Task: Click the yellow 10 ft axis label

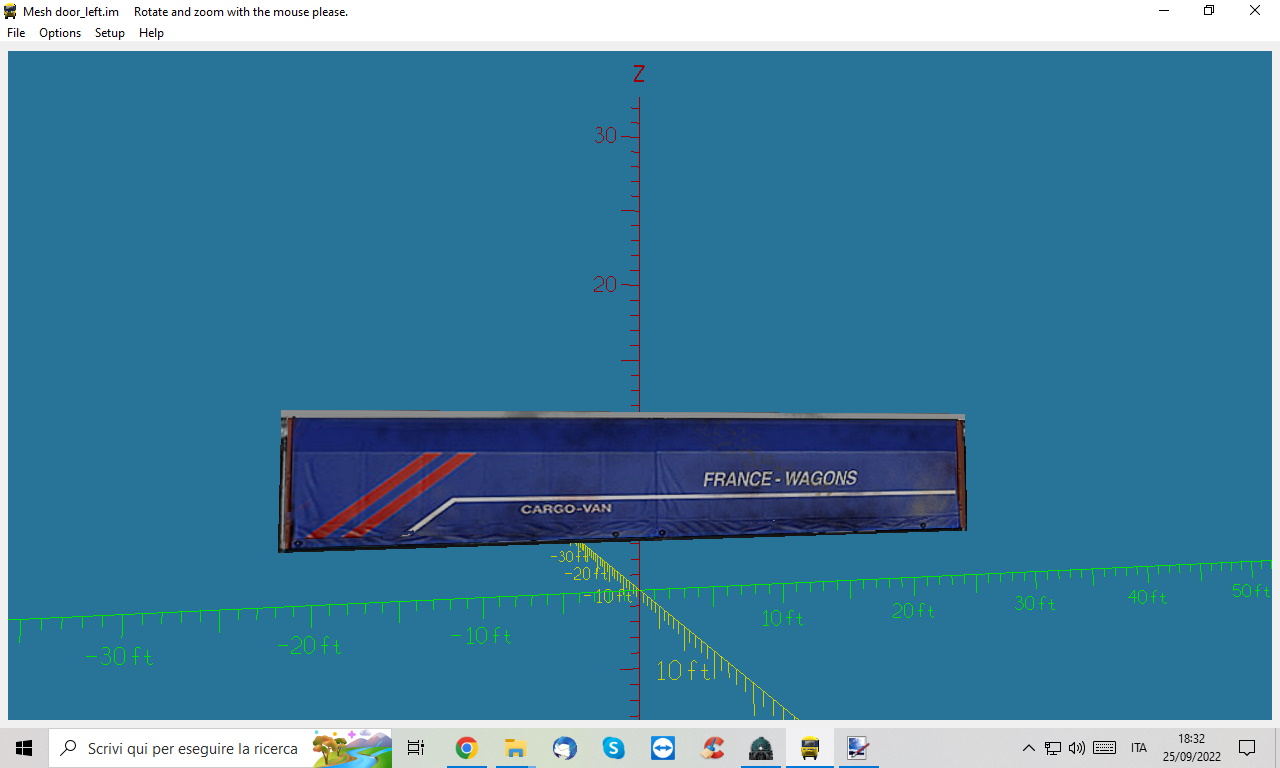Action: 684,671
